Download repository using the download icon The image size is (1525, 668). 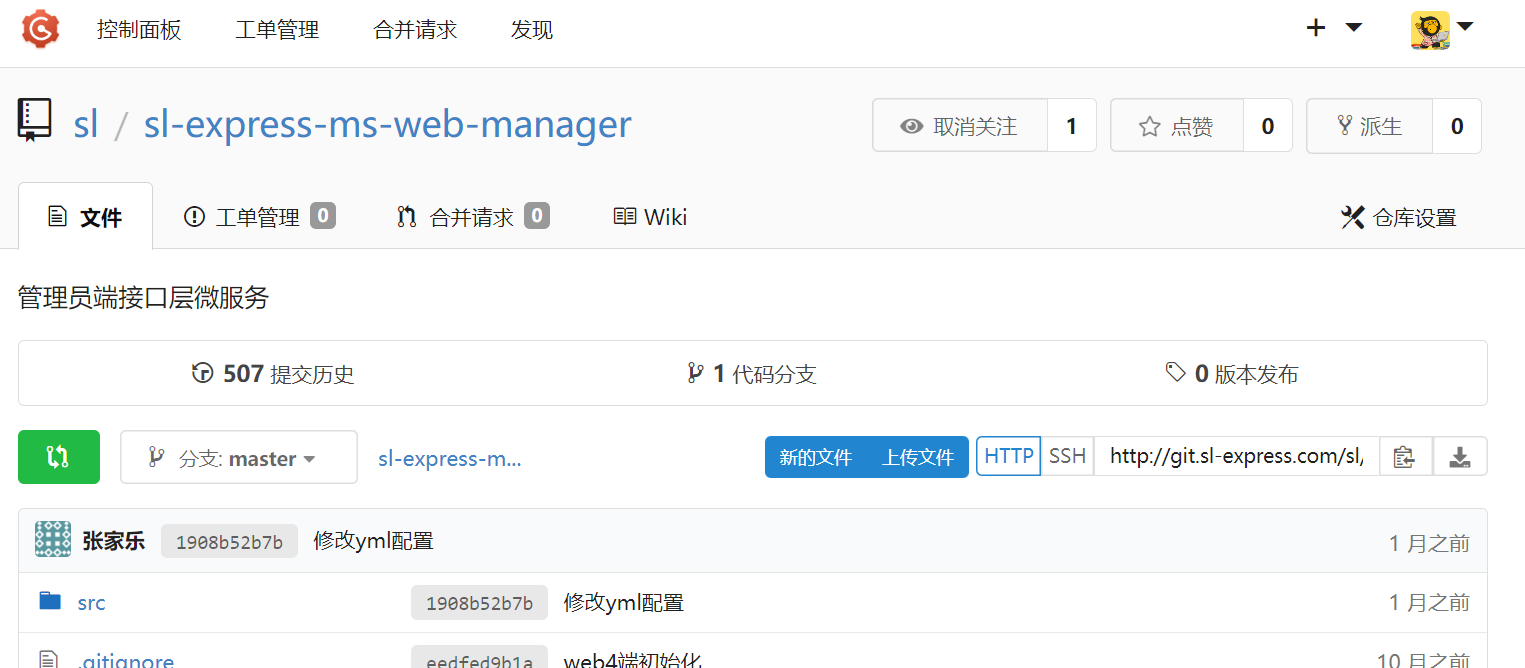(1460, 457)
